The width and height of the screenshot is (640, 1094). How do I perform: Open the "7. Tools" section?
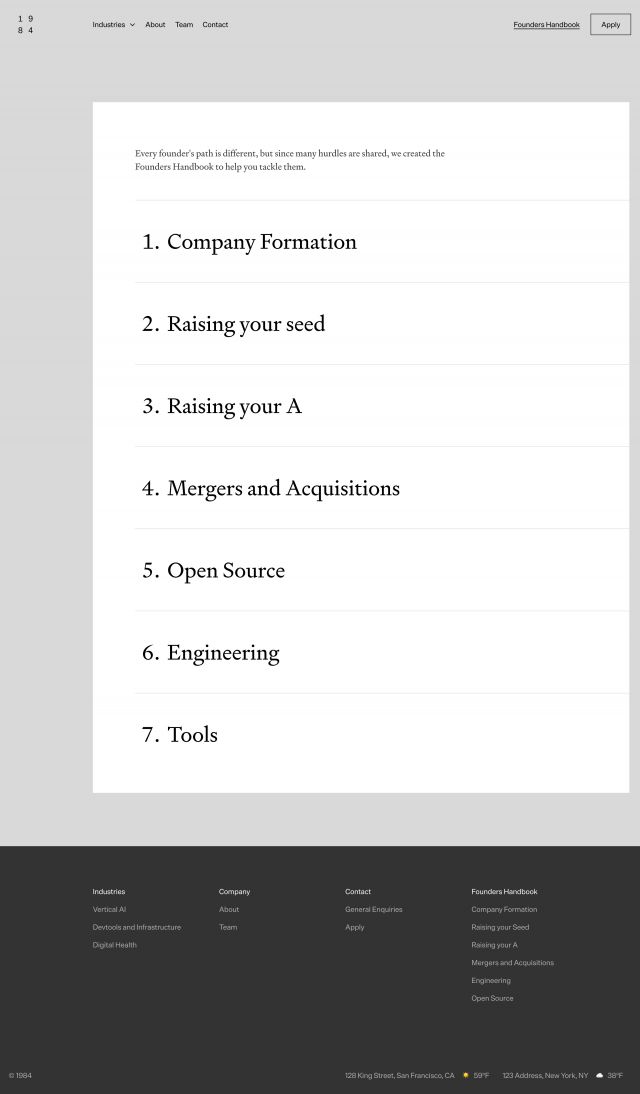pyautogui.click(x=180, y=735)
